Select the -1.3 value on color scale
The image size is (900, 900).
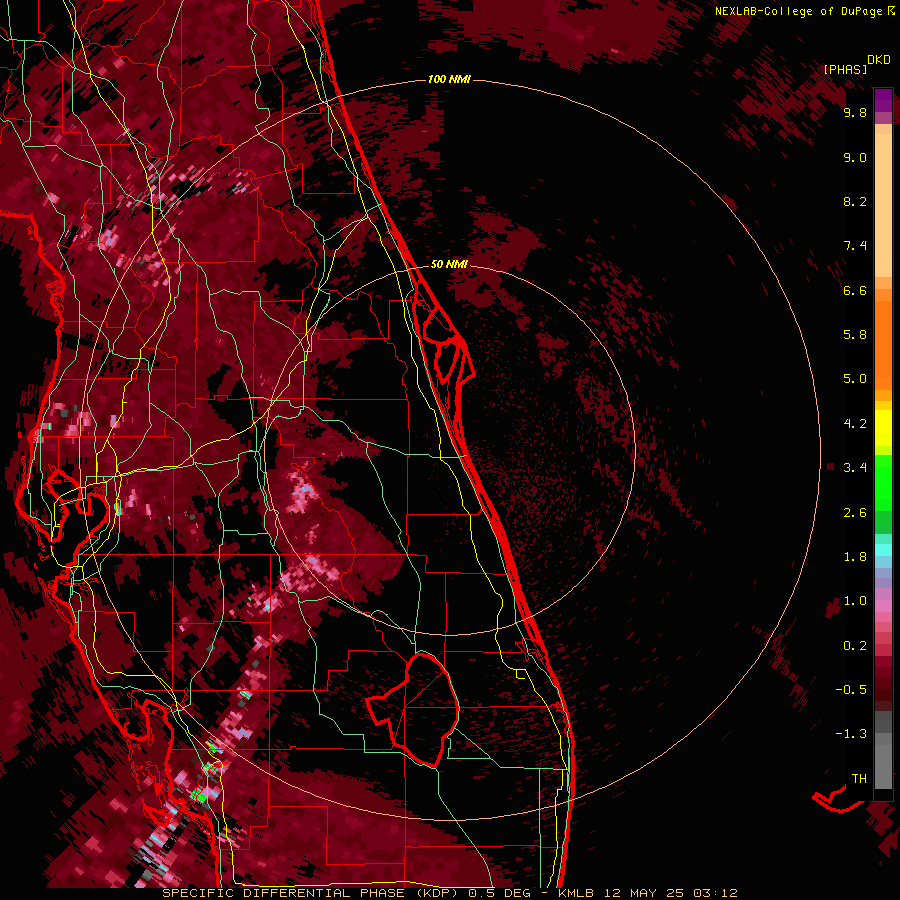tap(851, 734)
